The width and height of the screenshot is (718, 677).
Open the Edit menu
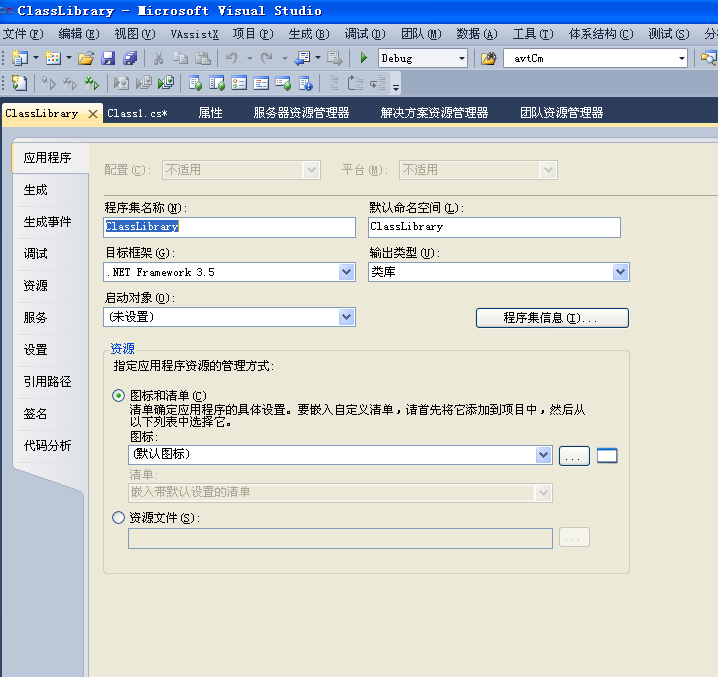(79, 34)
